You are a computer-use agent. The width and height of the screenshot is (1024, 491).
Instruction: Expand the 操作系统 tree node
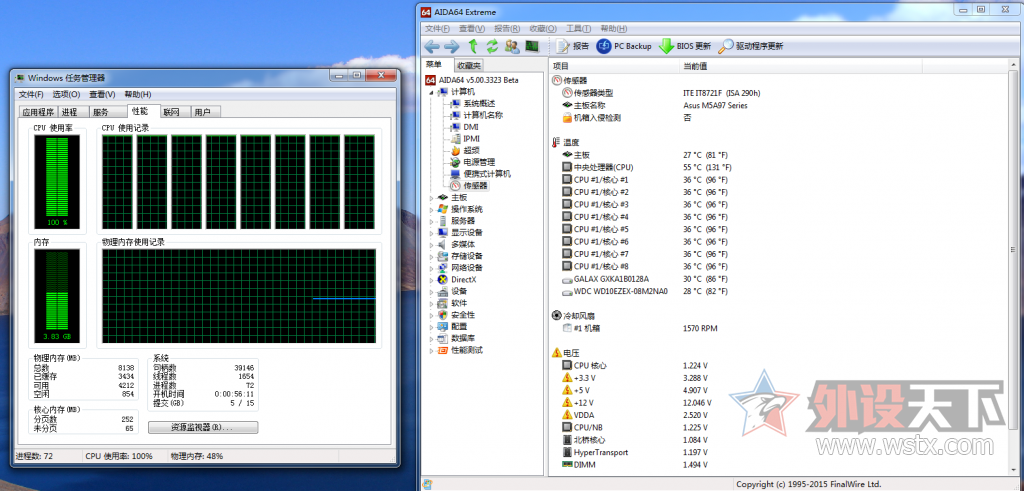(432, 209)
